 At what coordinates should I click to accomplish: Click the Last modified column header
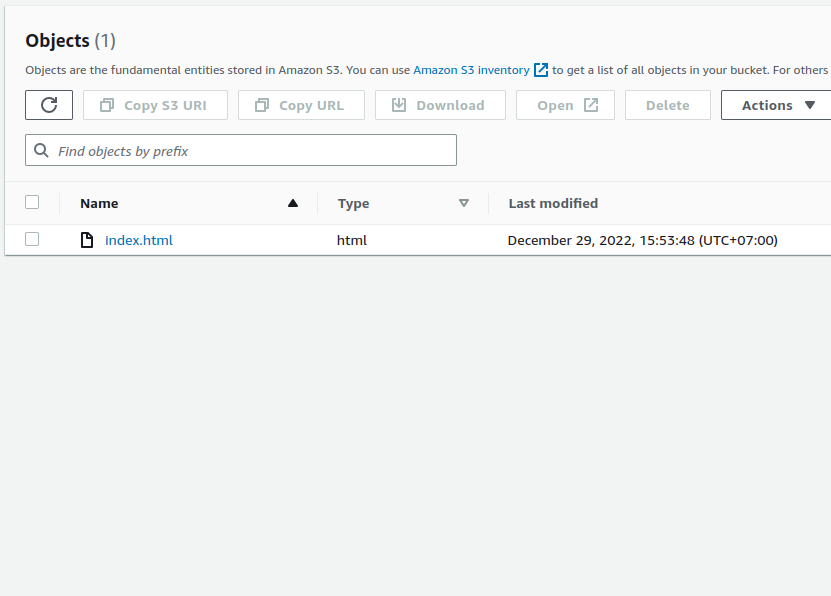pyautogui.click(x=553, y=203)
